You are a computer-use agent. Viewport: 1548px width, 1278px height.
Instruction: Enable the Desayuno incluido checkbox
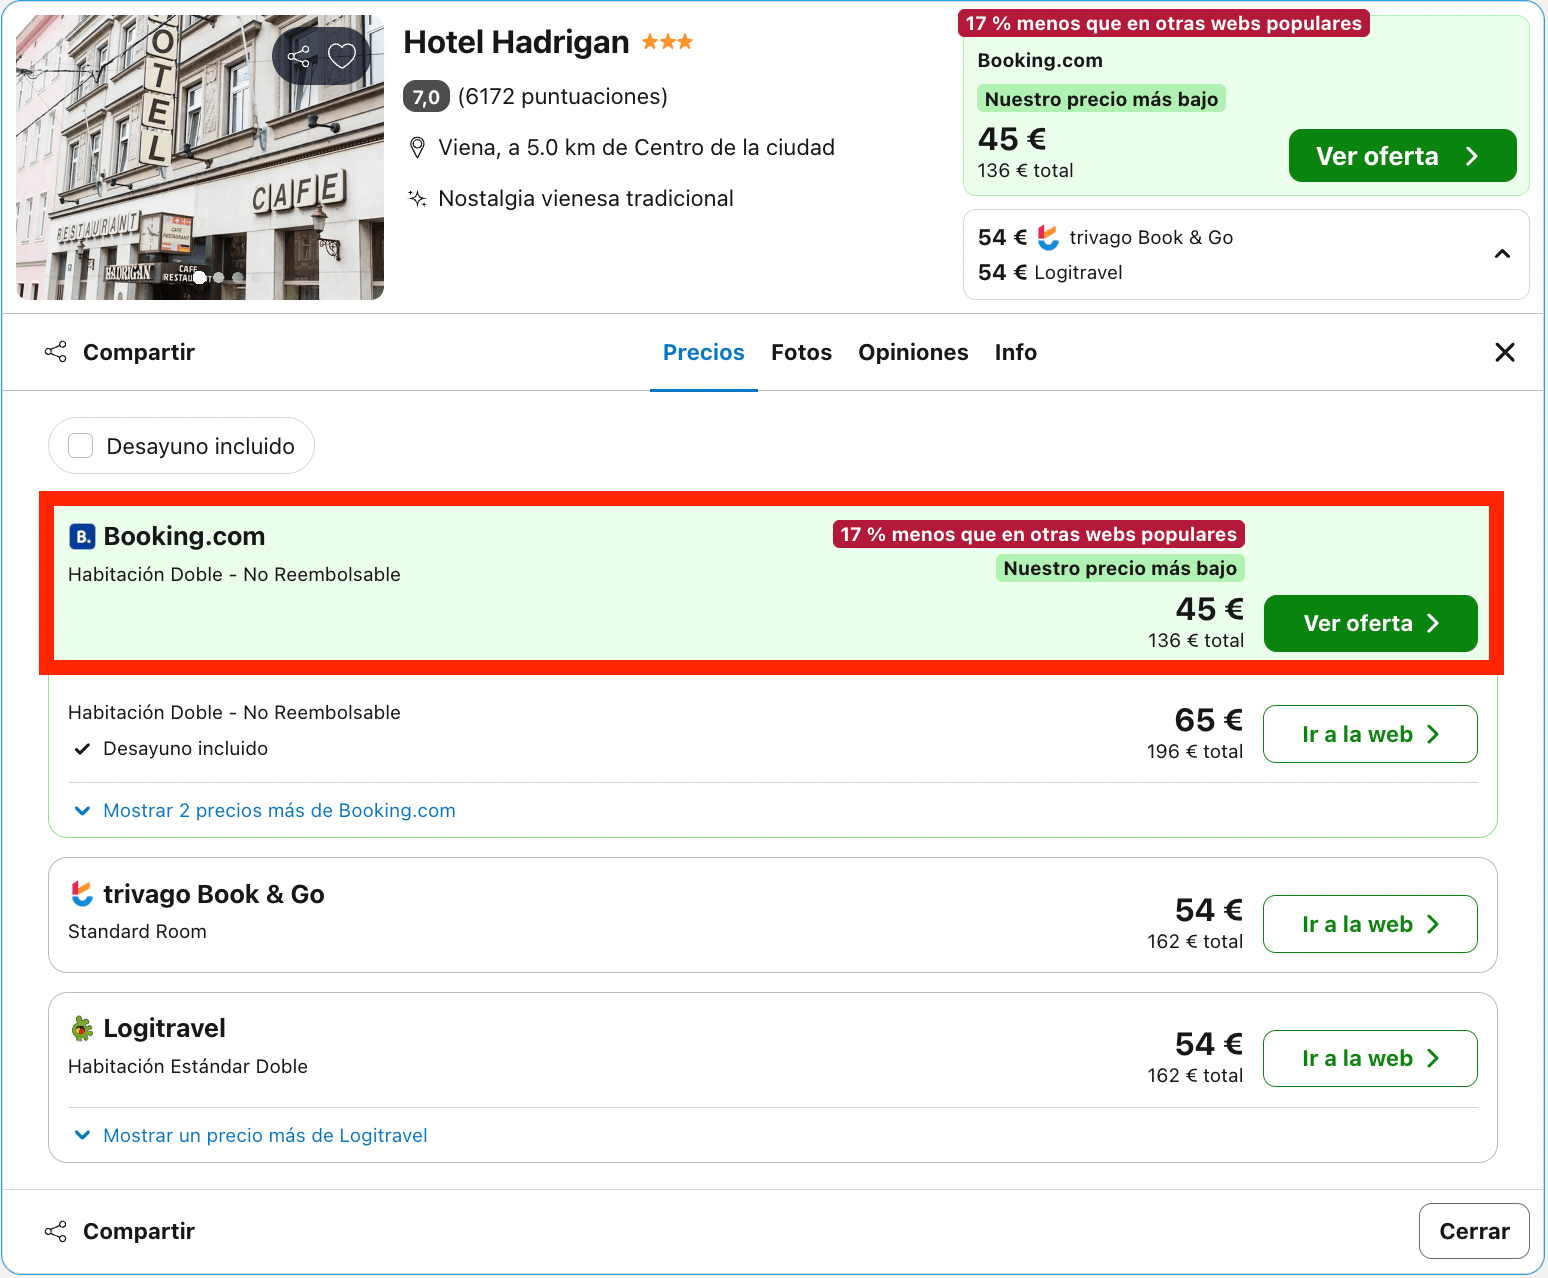tap(81, 446)
